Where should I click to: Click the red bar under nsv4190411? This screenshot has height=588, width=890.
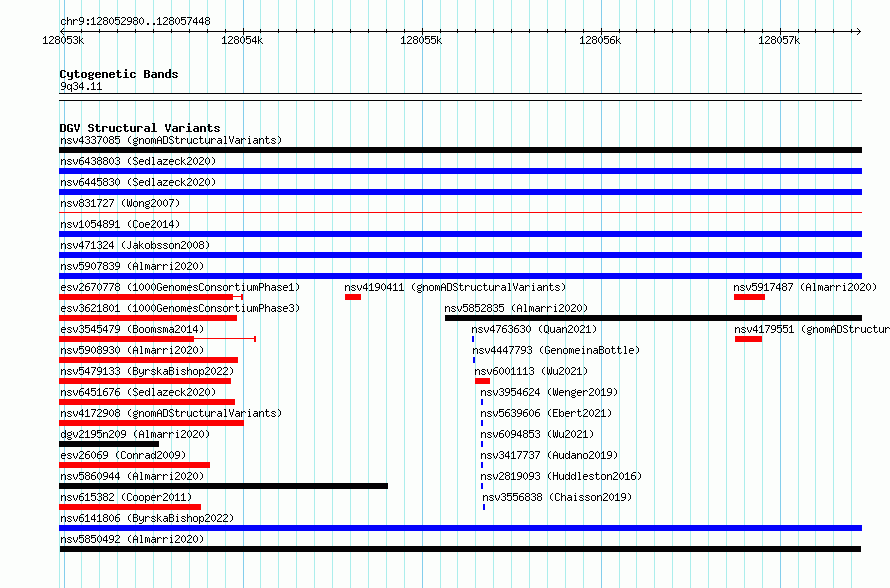click(x=353, y=297)
